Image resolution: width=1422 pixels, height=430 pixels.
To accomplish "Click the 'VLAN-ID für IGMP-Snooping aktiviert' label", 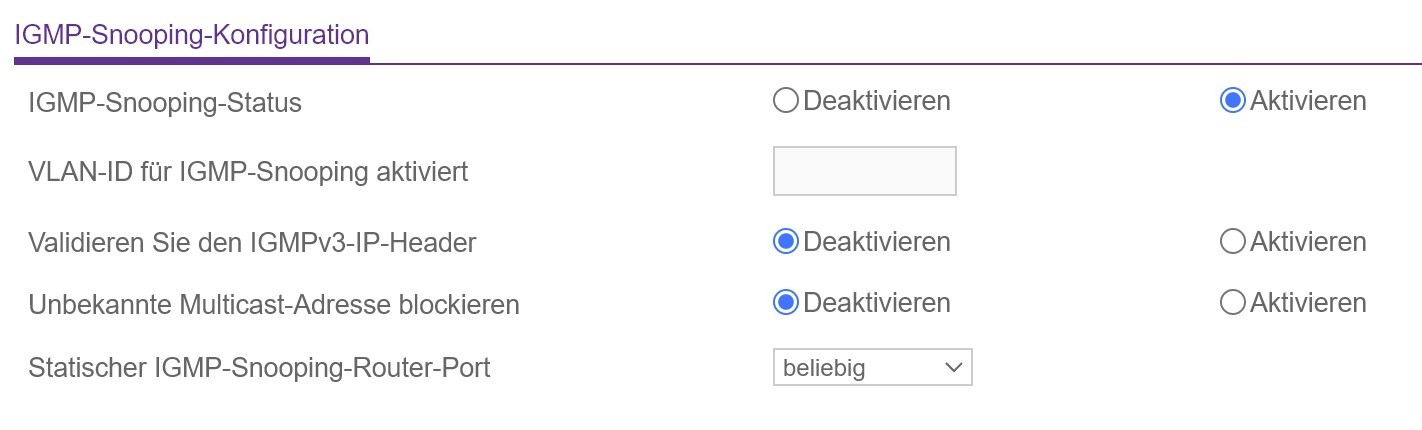I will (248, 172).
